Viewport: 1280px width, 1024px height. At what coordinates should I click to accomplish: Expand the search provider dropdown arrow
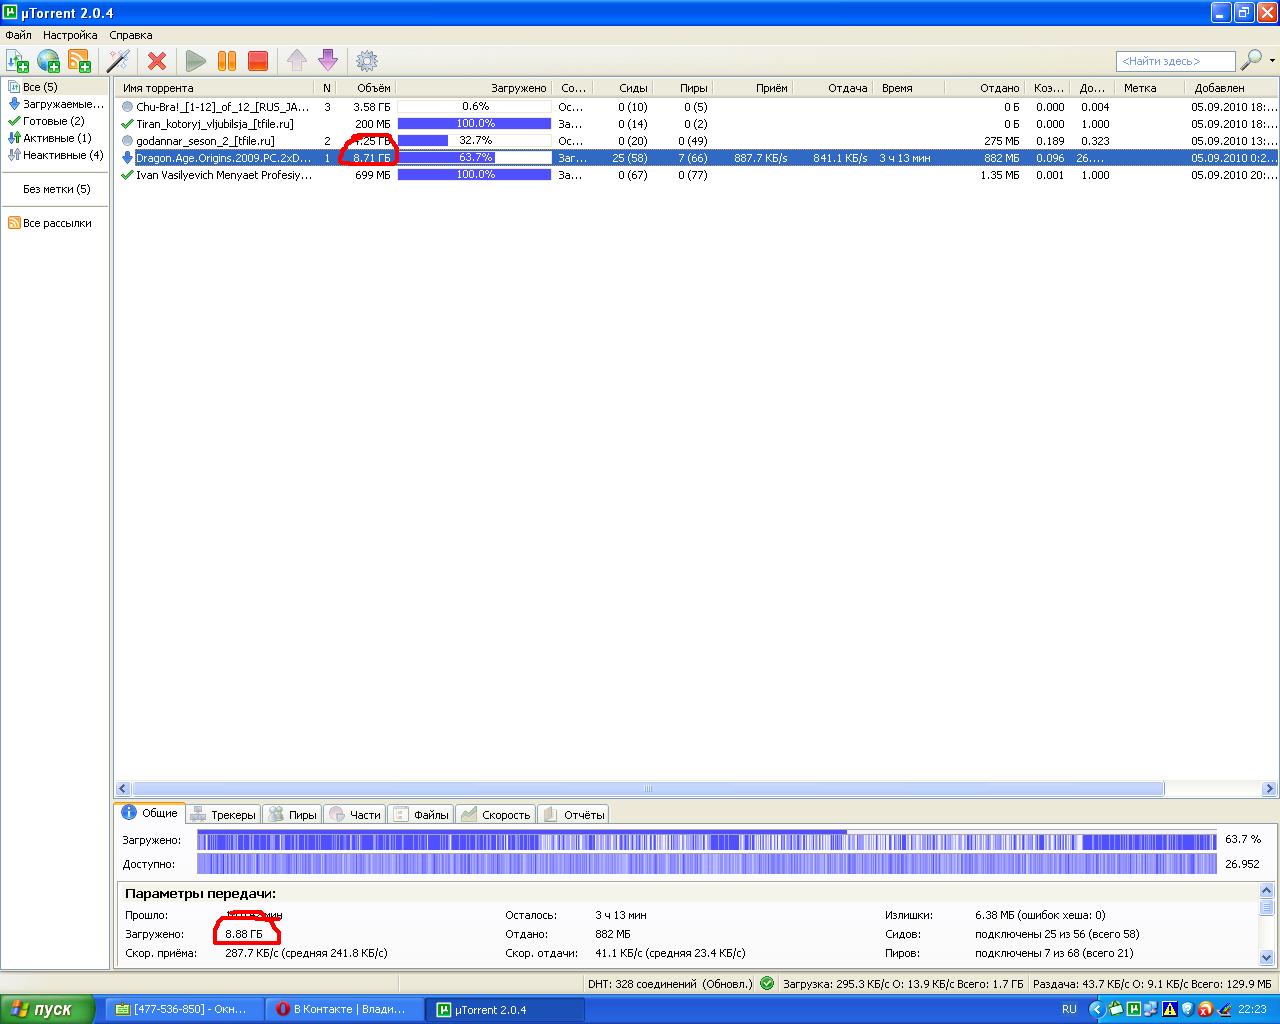[1272, 61]
